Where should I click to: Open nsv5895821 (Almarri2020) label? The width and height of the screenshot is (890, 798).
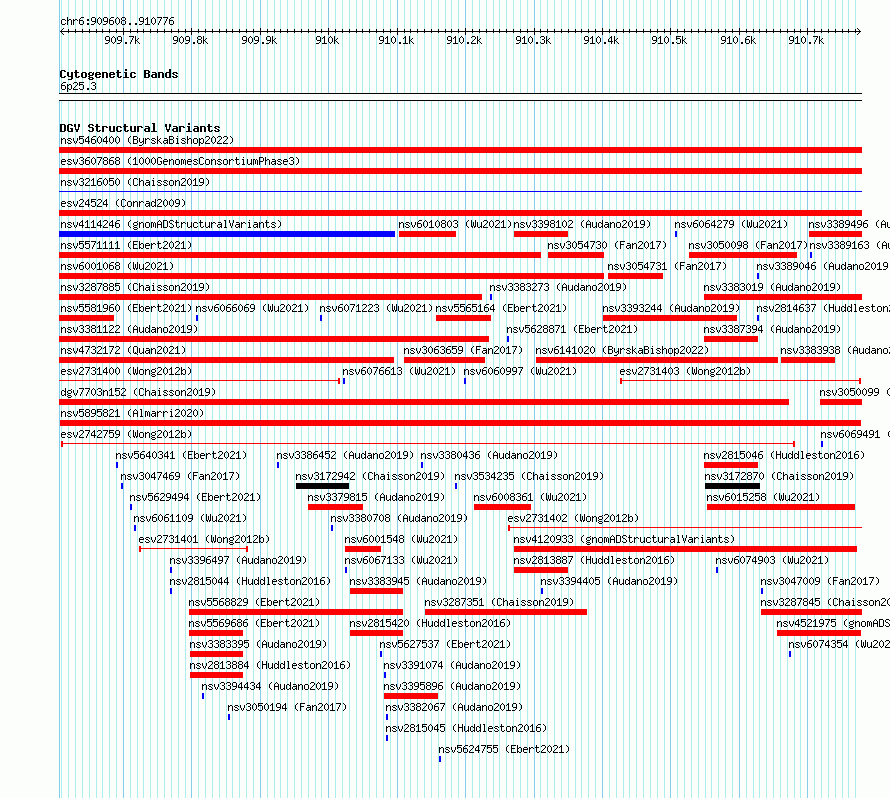tap(132, 413)
